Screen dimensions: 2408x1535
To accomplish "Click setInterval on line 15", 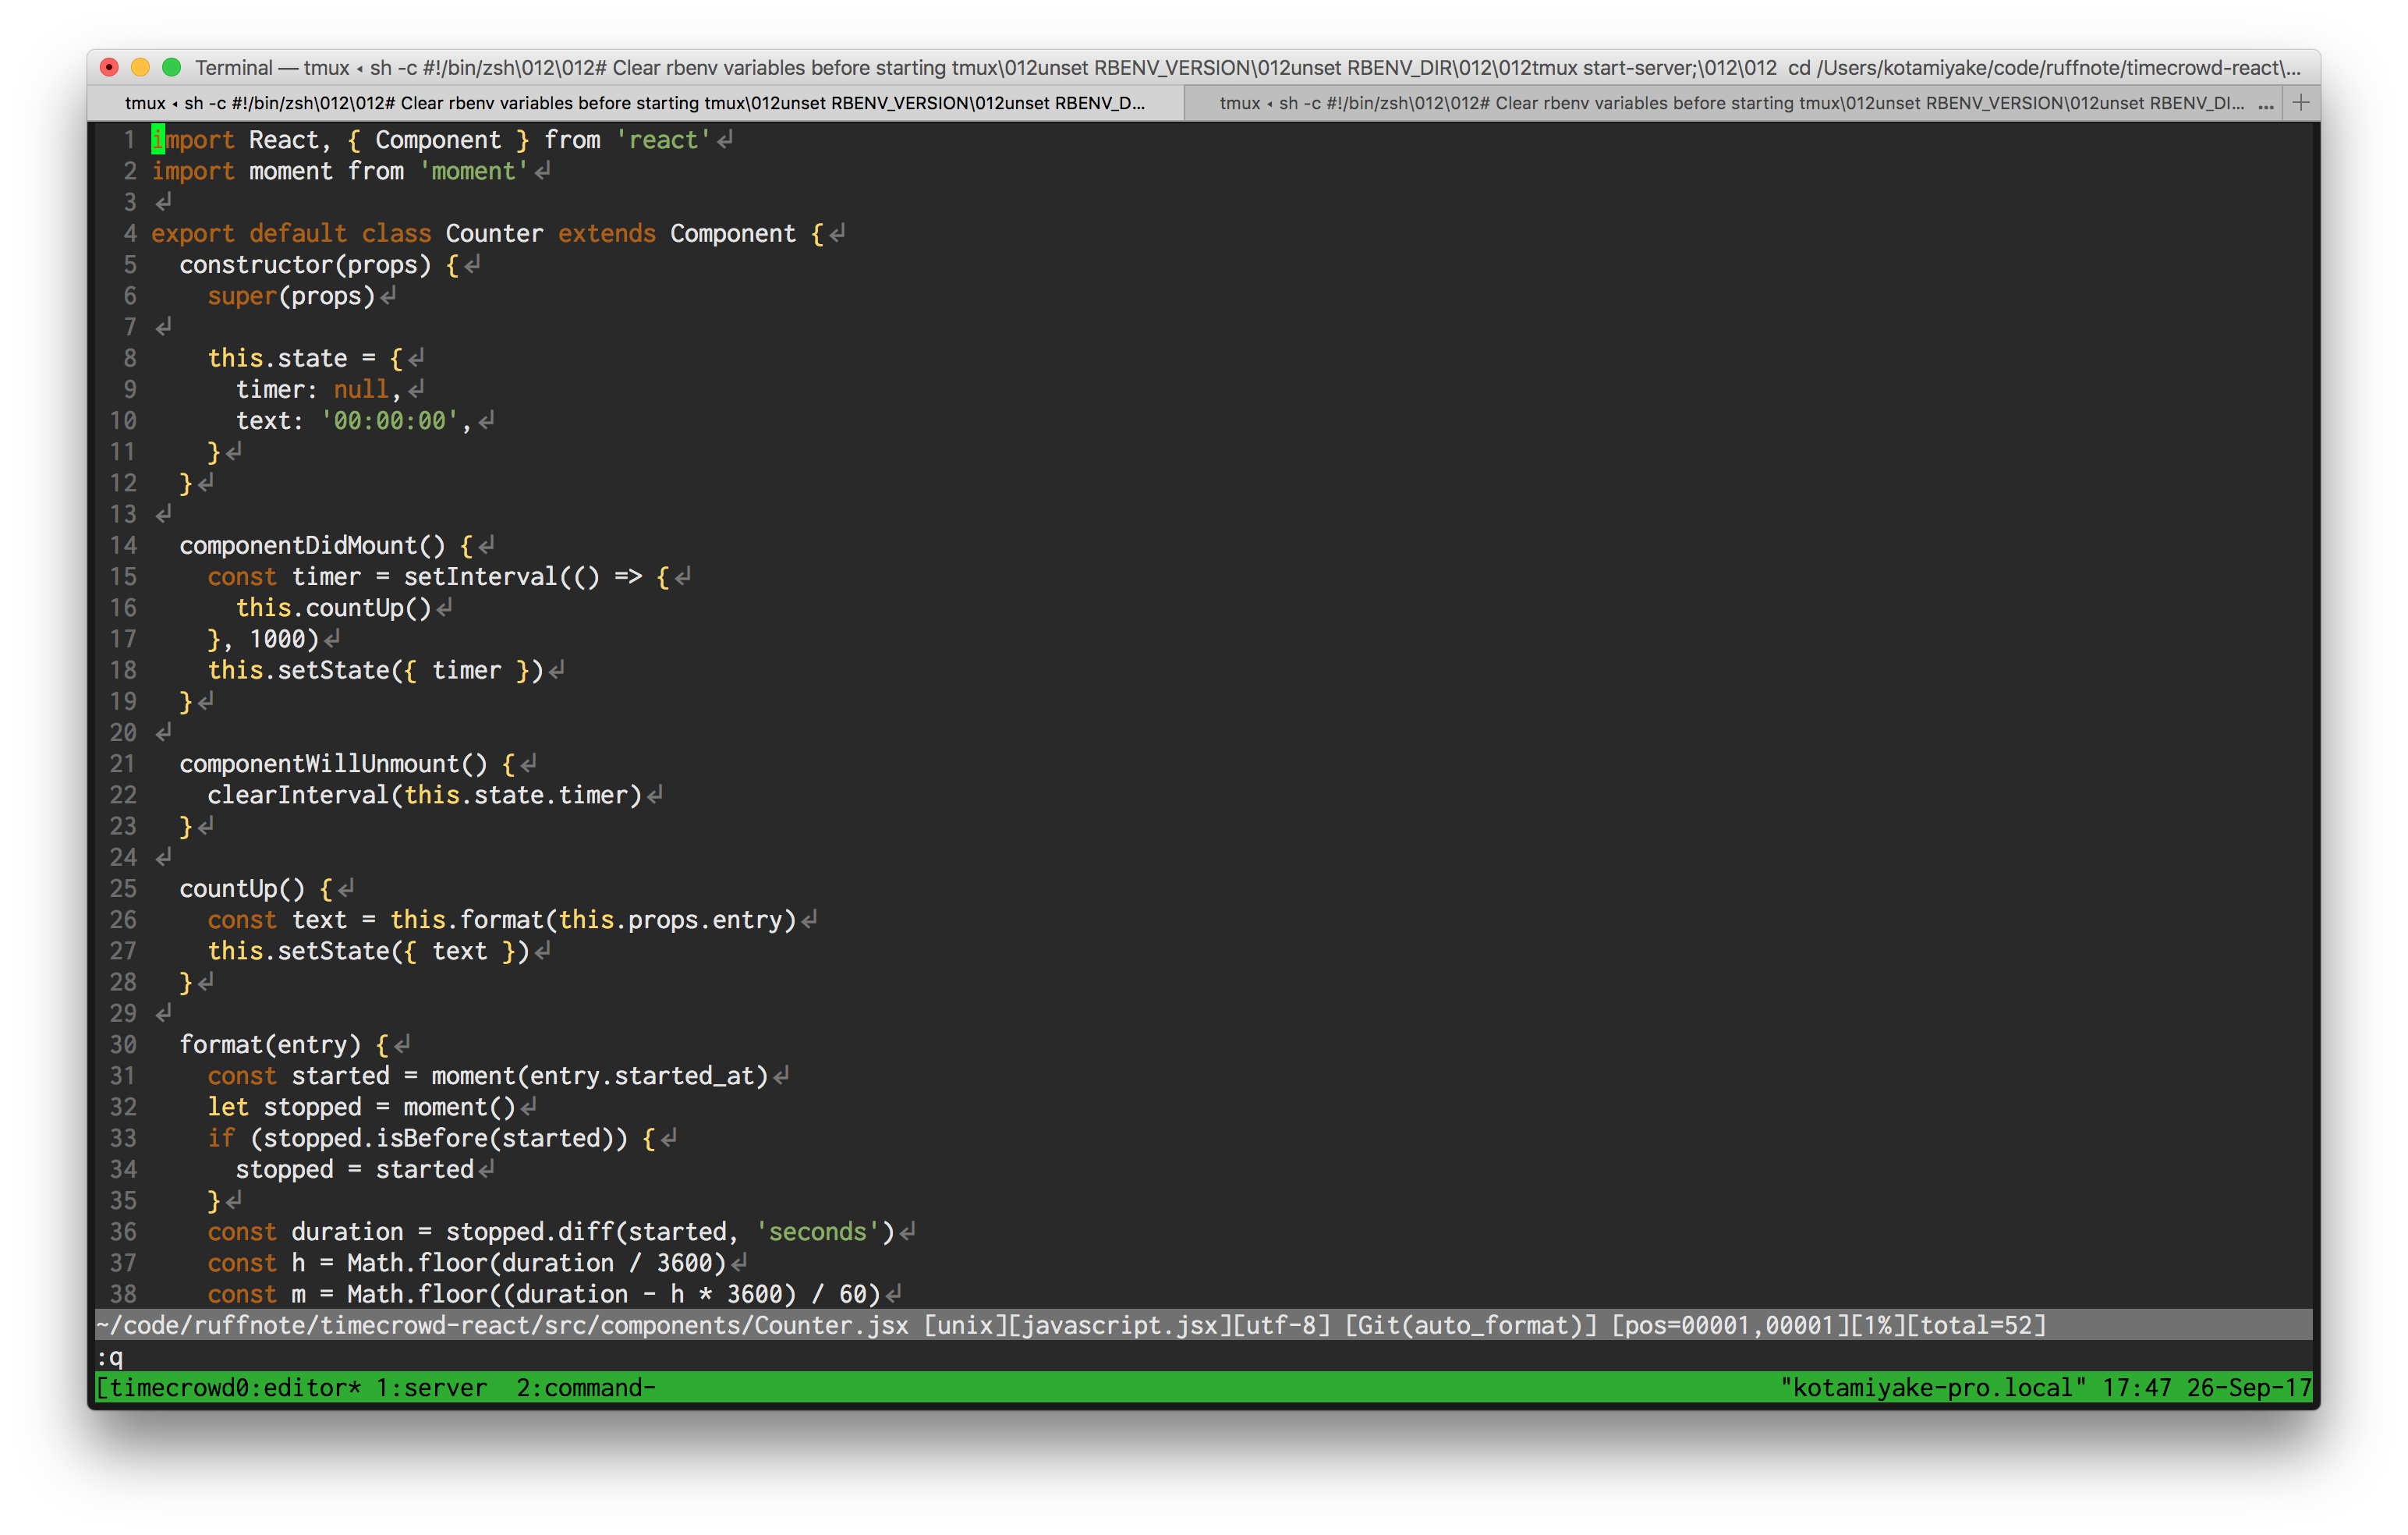I will click(x=480, y=576).
